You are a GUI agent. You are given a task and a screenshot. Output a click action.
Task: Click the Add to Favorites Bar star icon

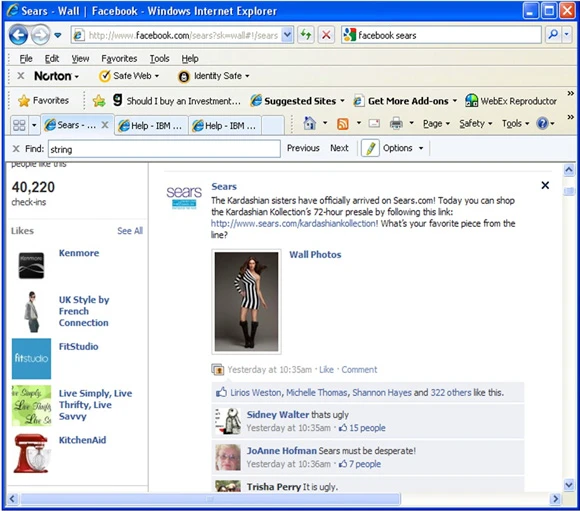[99, 101]
